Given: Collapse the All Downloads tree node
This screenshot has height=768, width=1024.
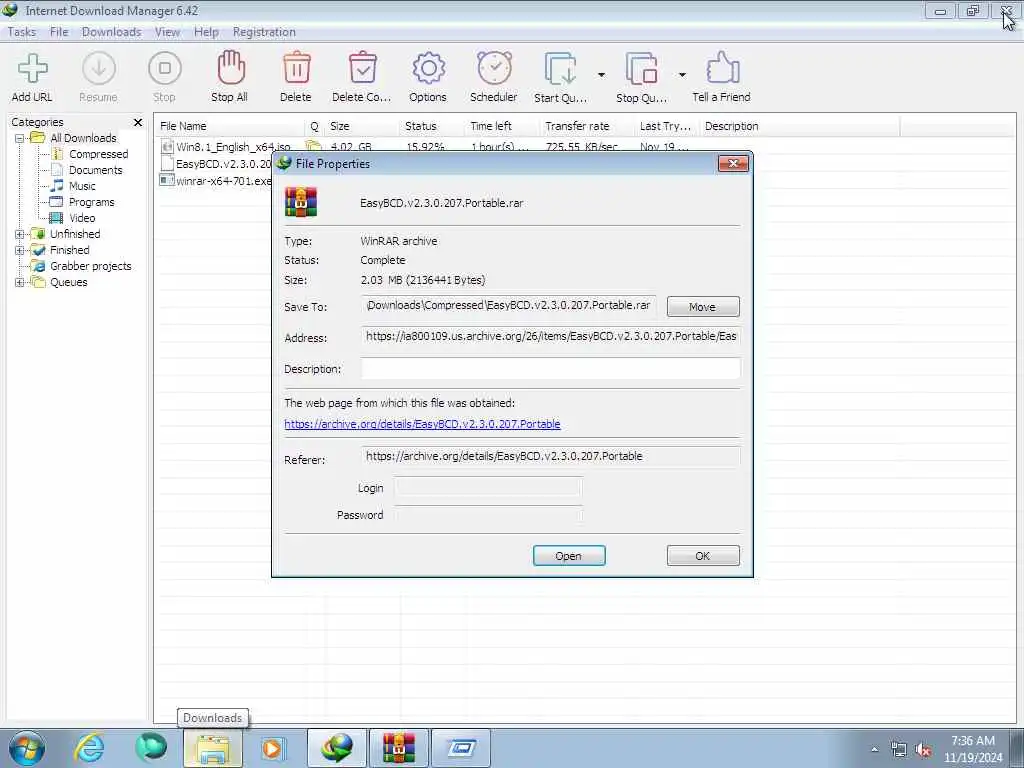Looking at the screenshot, I should pyautogui.click(x=20, y=138).
